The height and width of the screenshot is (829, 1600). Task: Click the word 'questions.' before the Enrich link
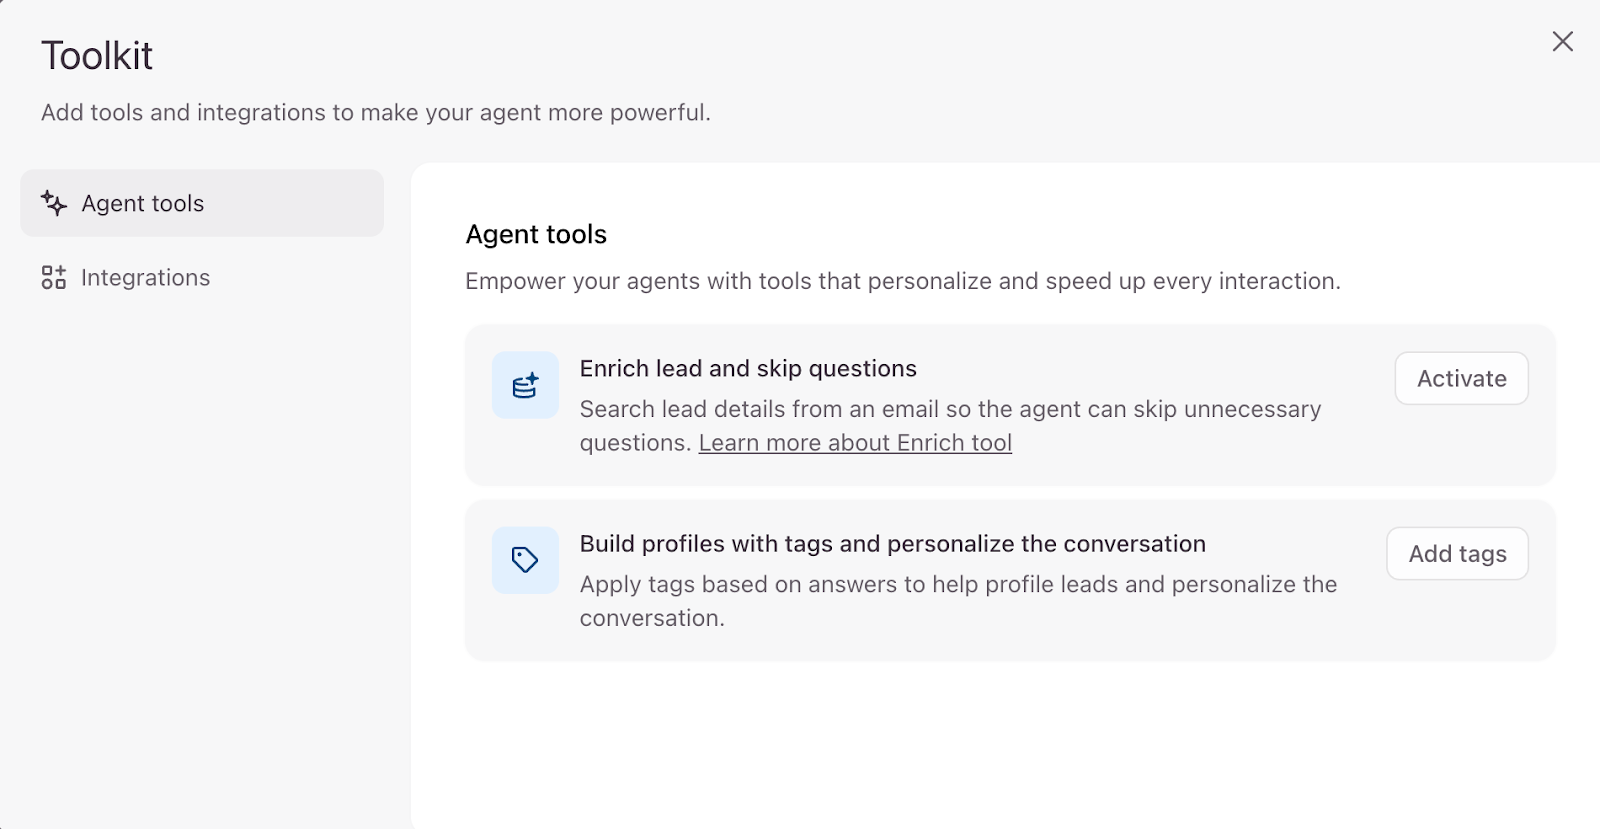[635, 443]
